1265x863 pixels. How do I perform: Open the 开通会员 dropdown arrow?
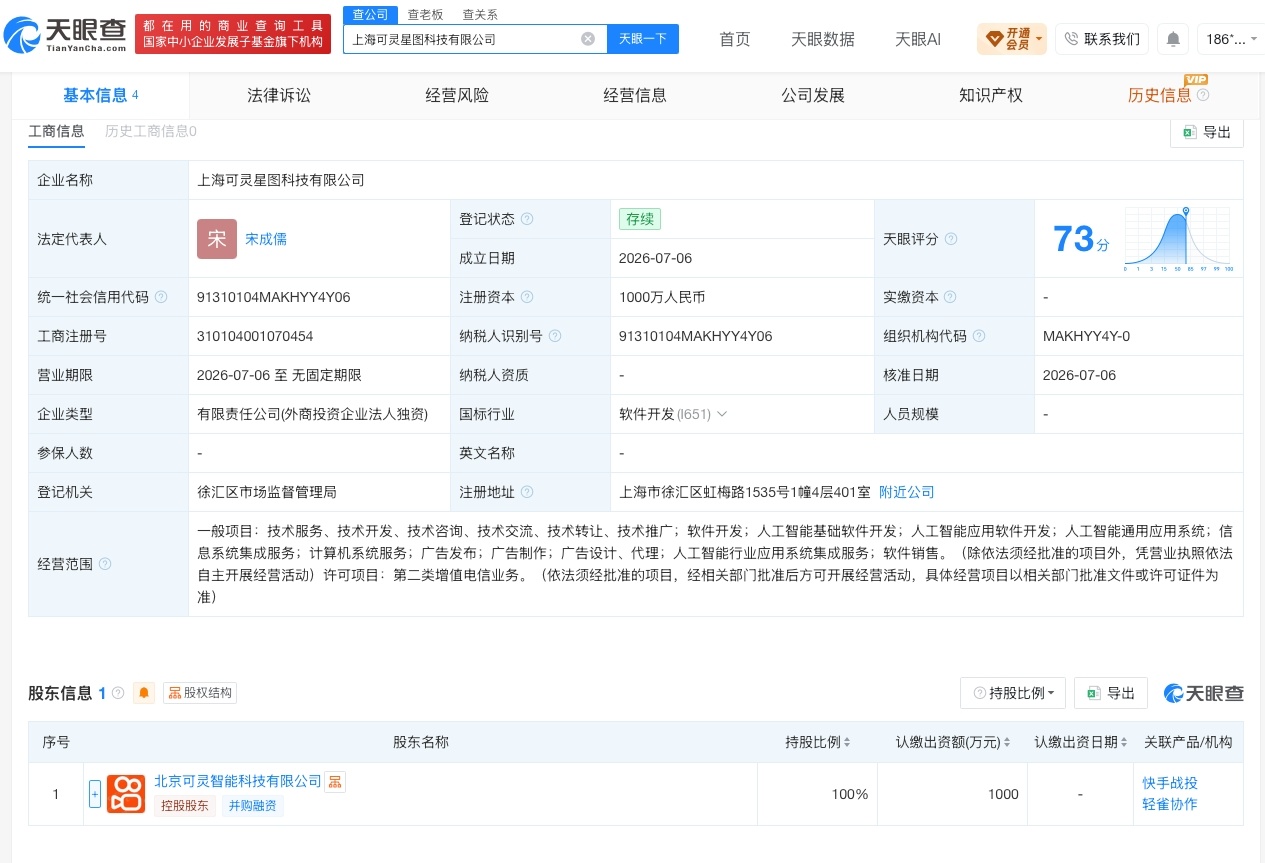1040,39
